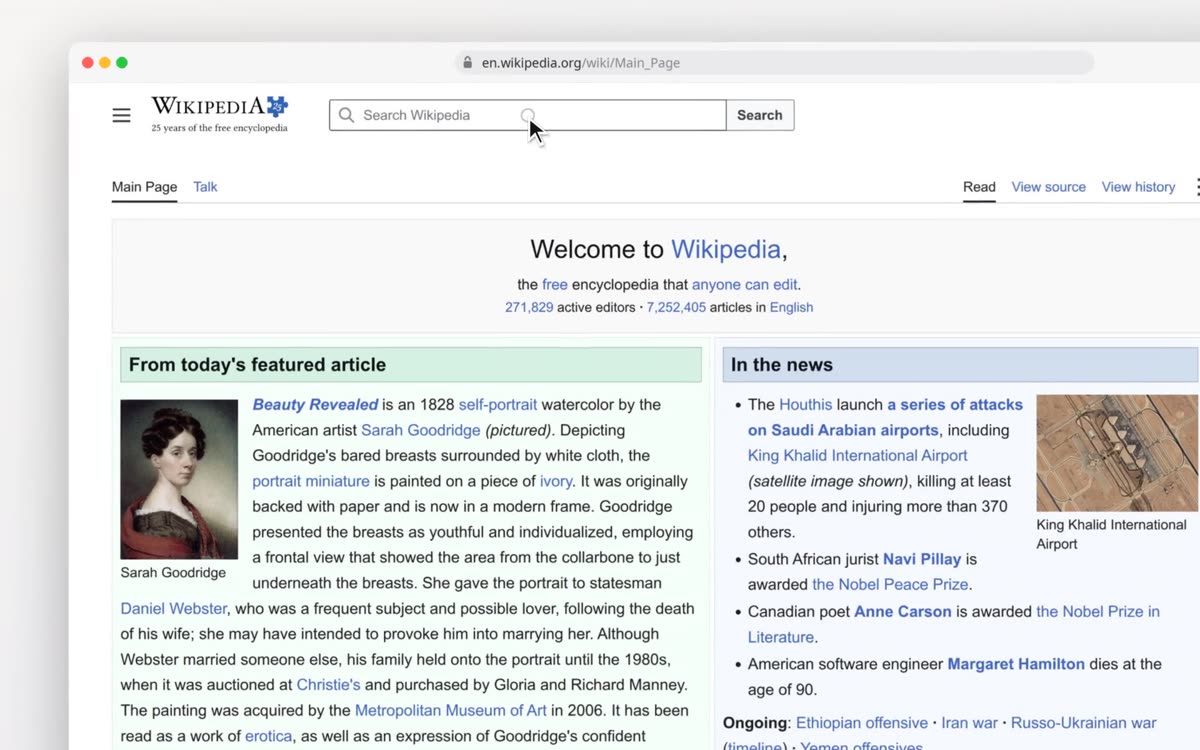The height and width of the screenshot is (750, 1200).
Task: Open 'a series of attacks on Saudi Arabian airports'
Action: tap(885, 417)
